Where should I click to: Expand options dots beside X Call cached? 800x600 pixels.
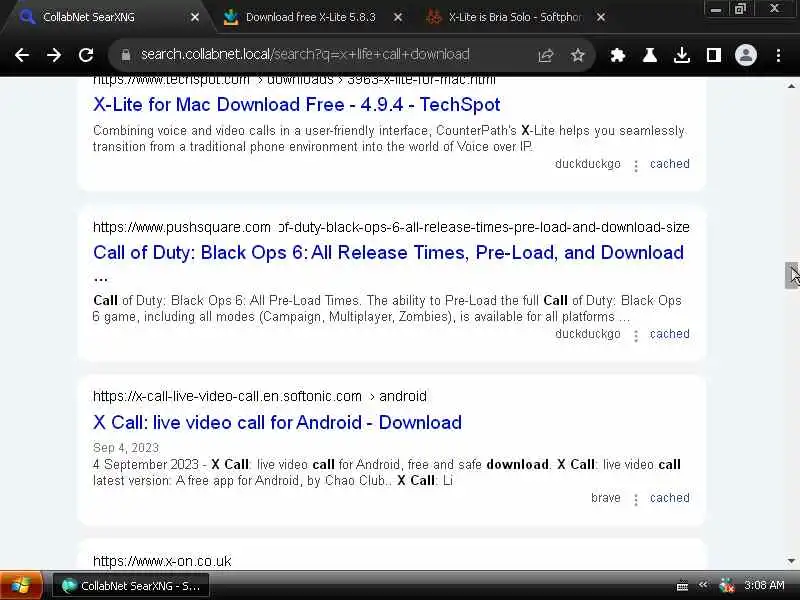[636, 500]
